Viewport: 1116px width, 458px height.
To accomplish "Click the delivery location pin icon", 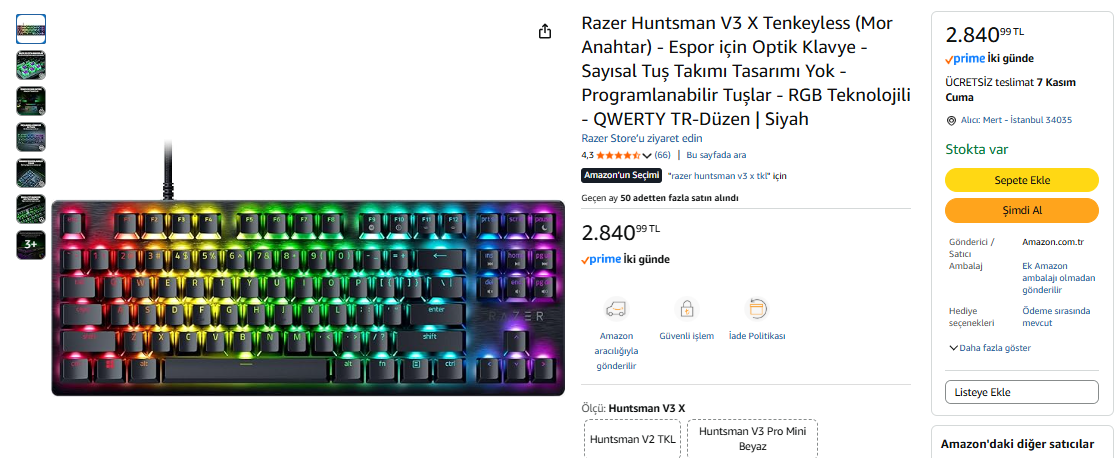I will pos(951,121).
